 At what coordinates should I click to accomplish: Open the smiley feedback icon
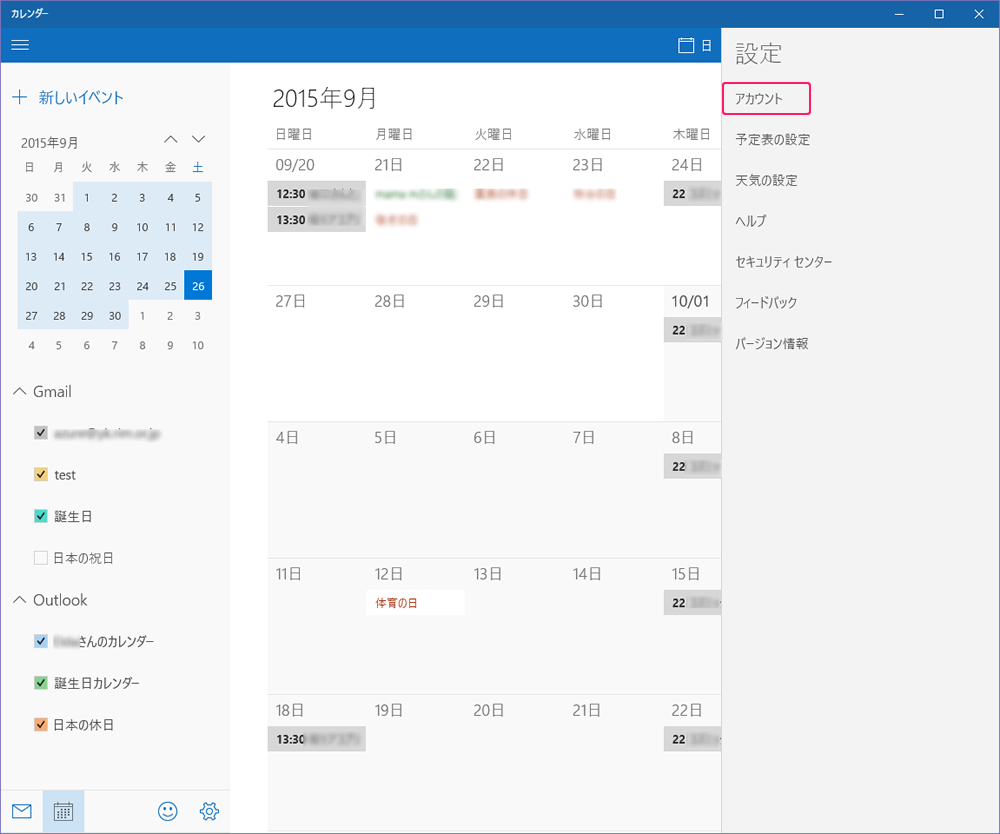pyautogui.click(x=168, y=811)
